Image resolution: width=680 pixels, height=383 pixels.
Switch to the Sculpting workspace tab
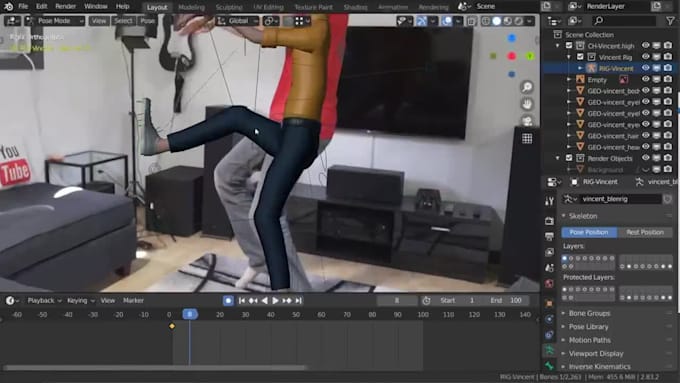point(229,7)
